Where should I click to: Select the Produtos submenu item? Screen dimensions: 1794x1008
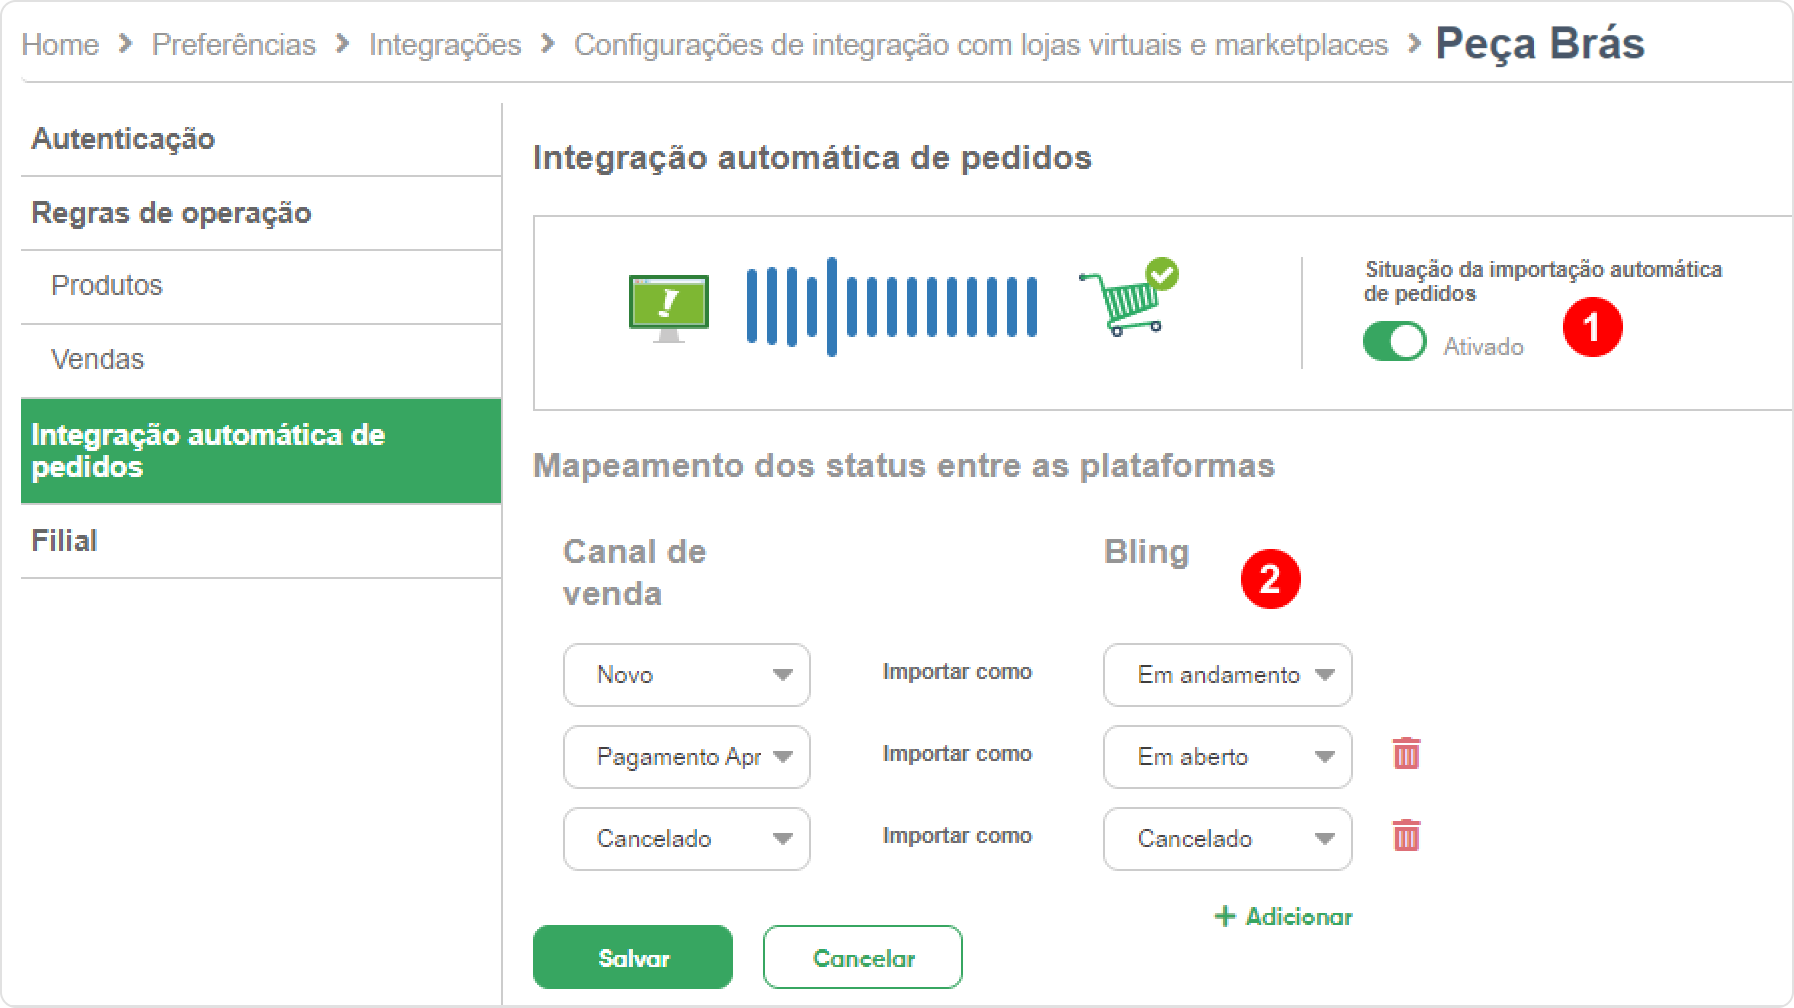pos(261,286)
